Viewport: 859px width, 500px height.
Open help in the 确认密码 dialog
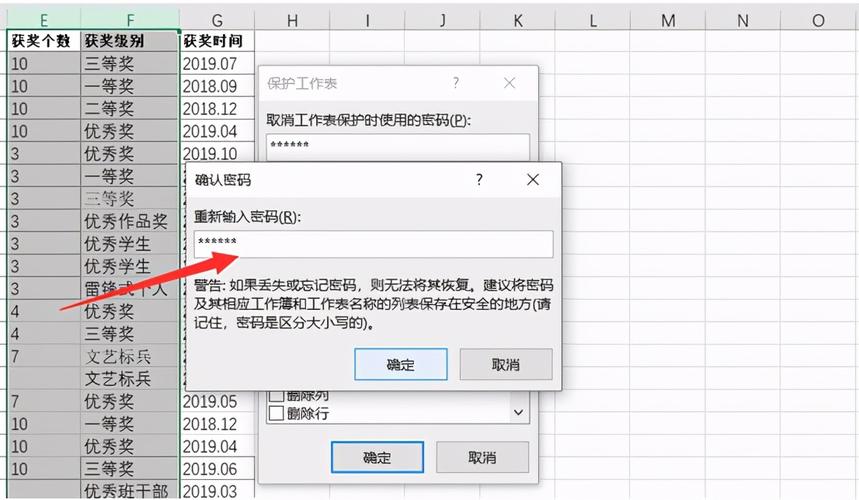[479, 180]
